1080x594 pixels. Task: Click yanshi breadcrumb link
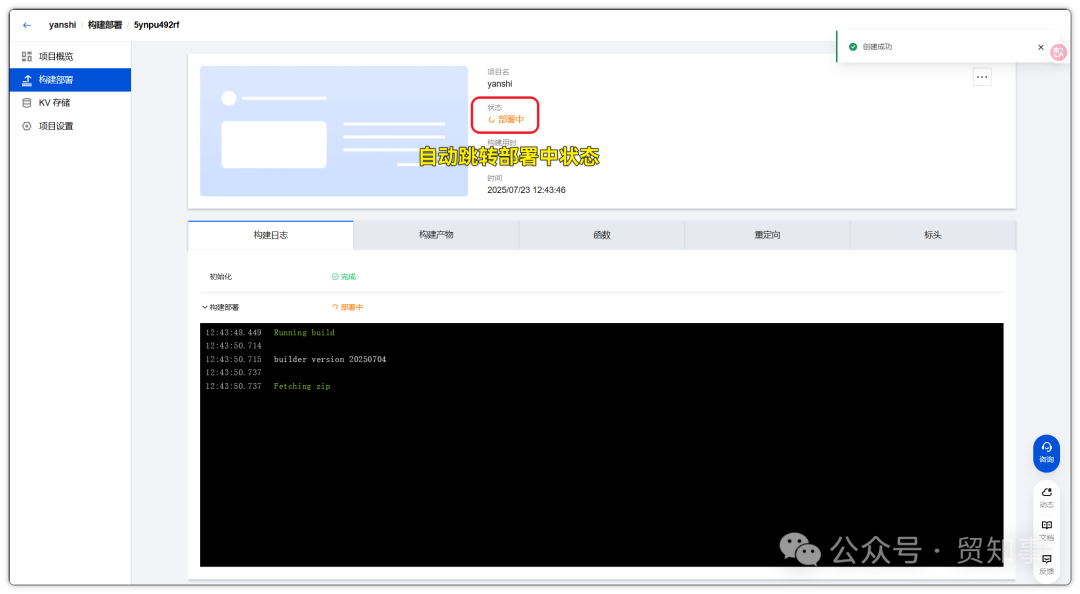(x=63, y=25)
